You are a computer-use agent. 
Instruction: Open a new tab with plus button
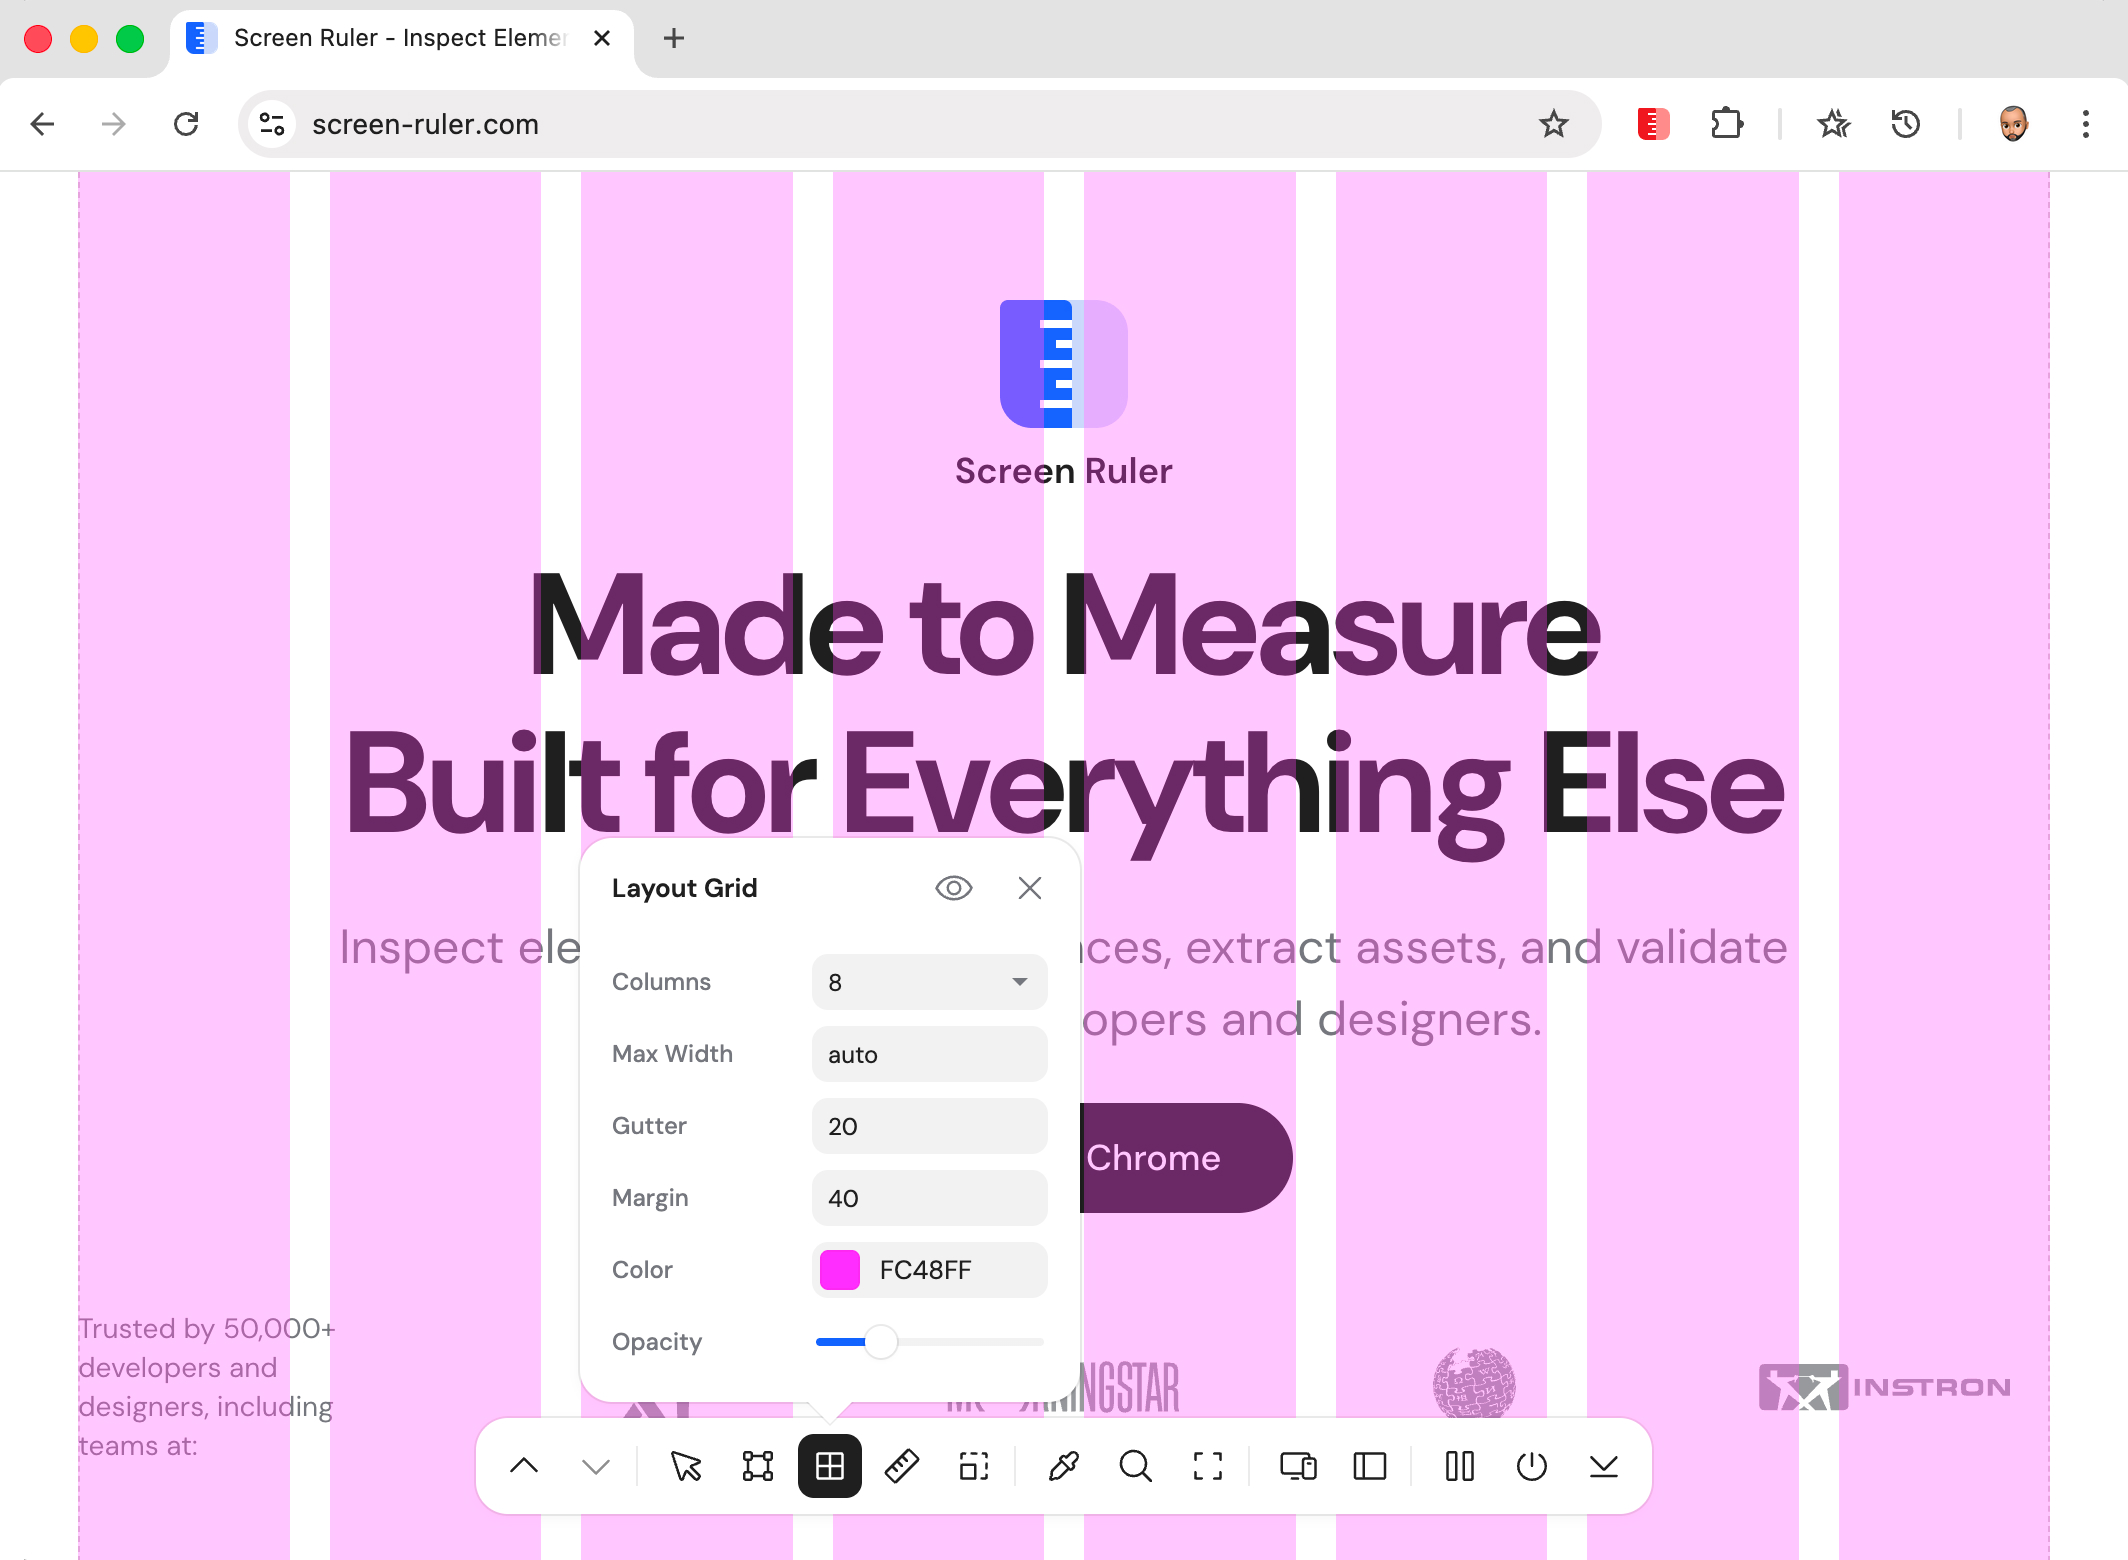click(x=674, y=38)
